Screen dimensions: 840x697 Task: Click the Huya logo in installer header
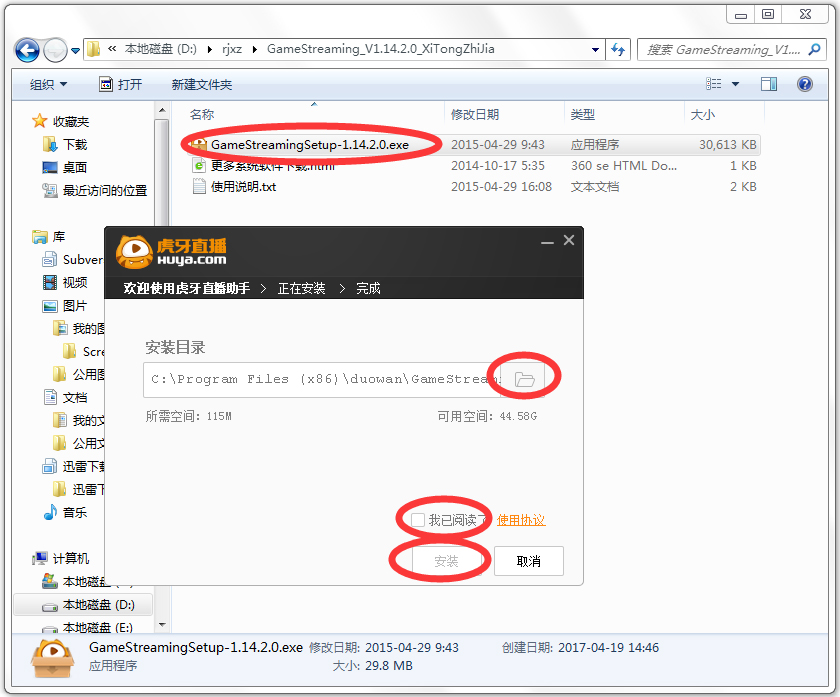pyautogui.click(x=171, y=252)
